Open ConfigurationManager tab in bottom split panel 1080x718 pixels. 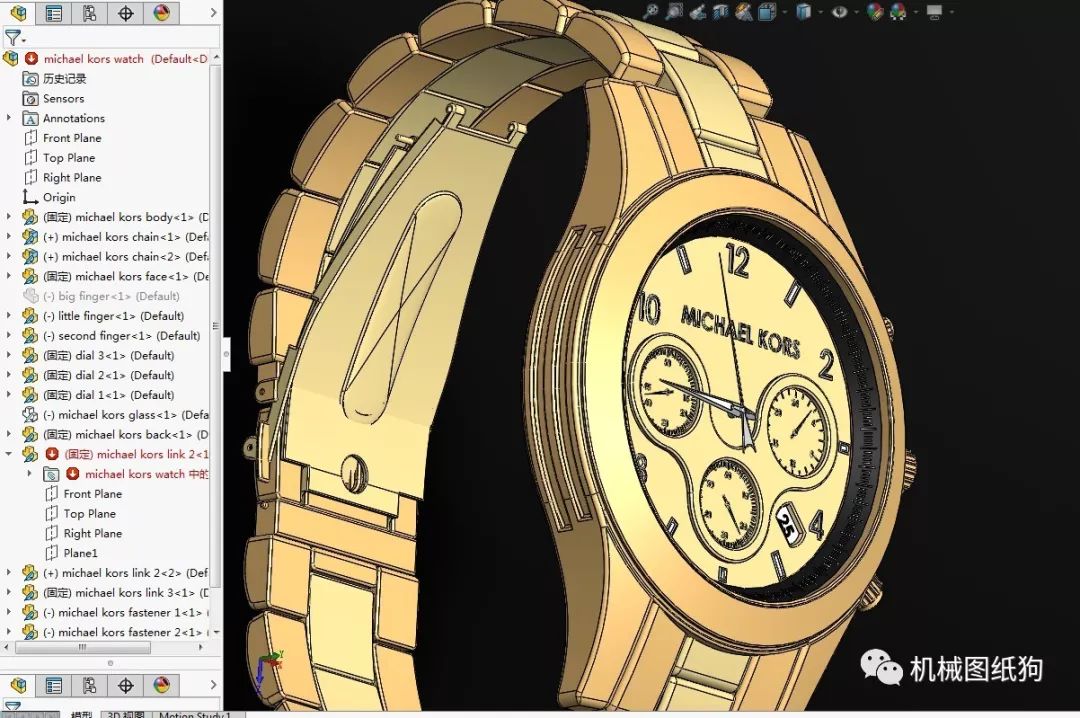click(x=90, y=685)
